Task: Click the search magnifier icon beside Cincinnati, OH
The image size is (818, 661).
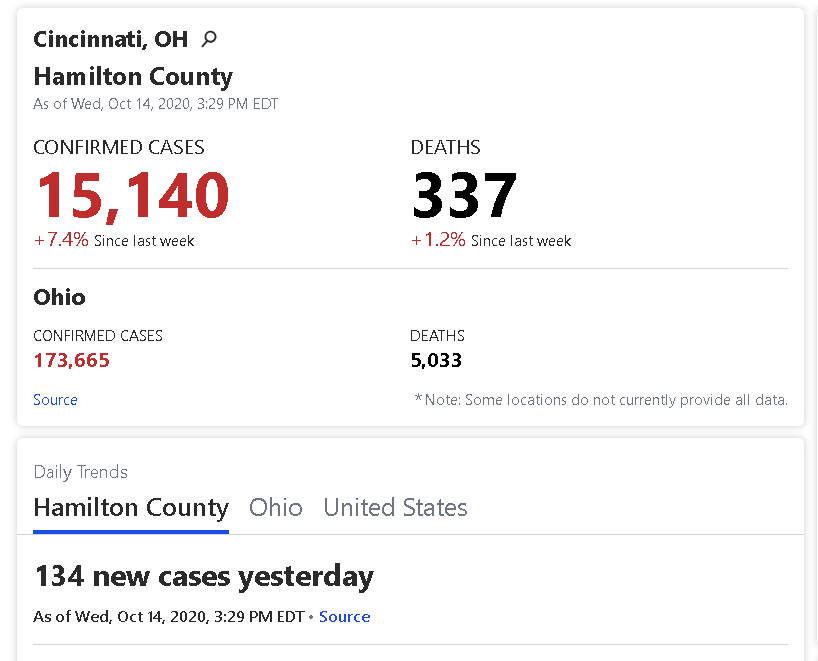Action: point(209,39)
